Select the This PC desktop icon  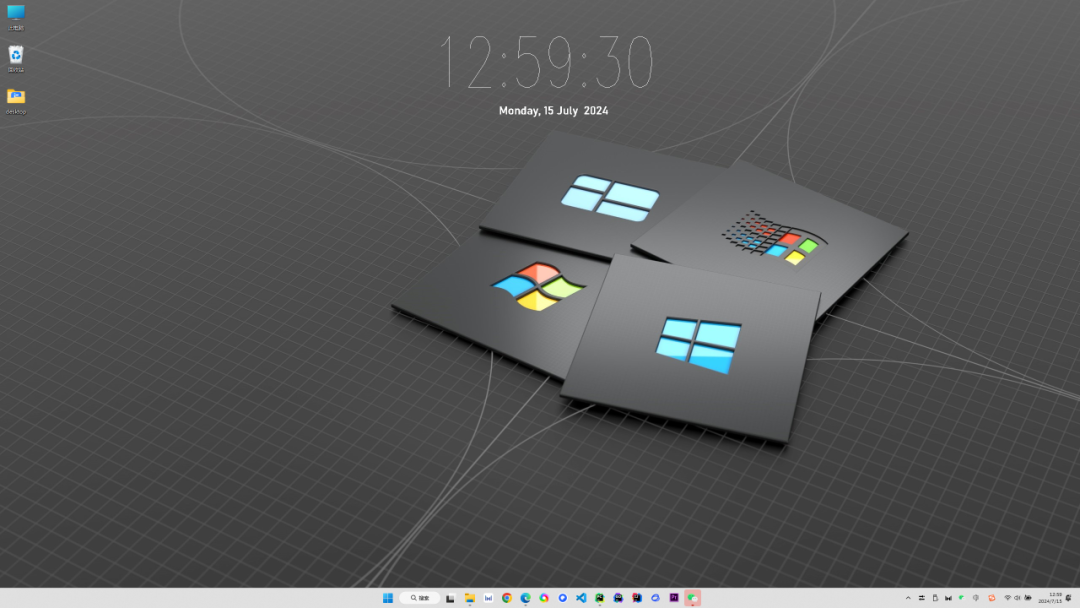pyautogui.click(x=16, y=18)
